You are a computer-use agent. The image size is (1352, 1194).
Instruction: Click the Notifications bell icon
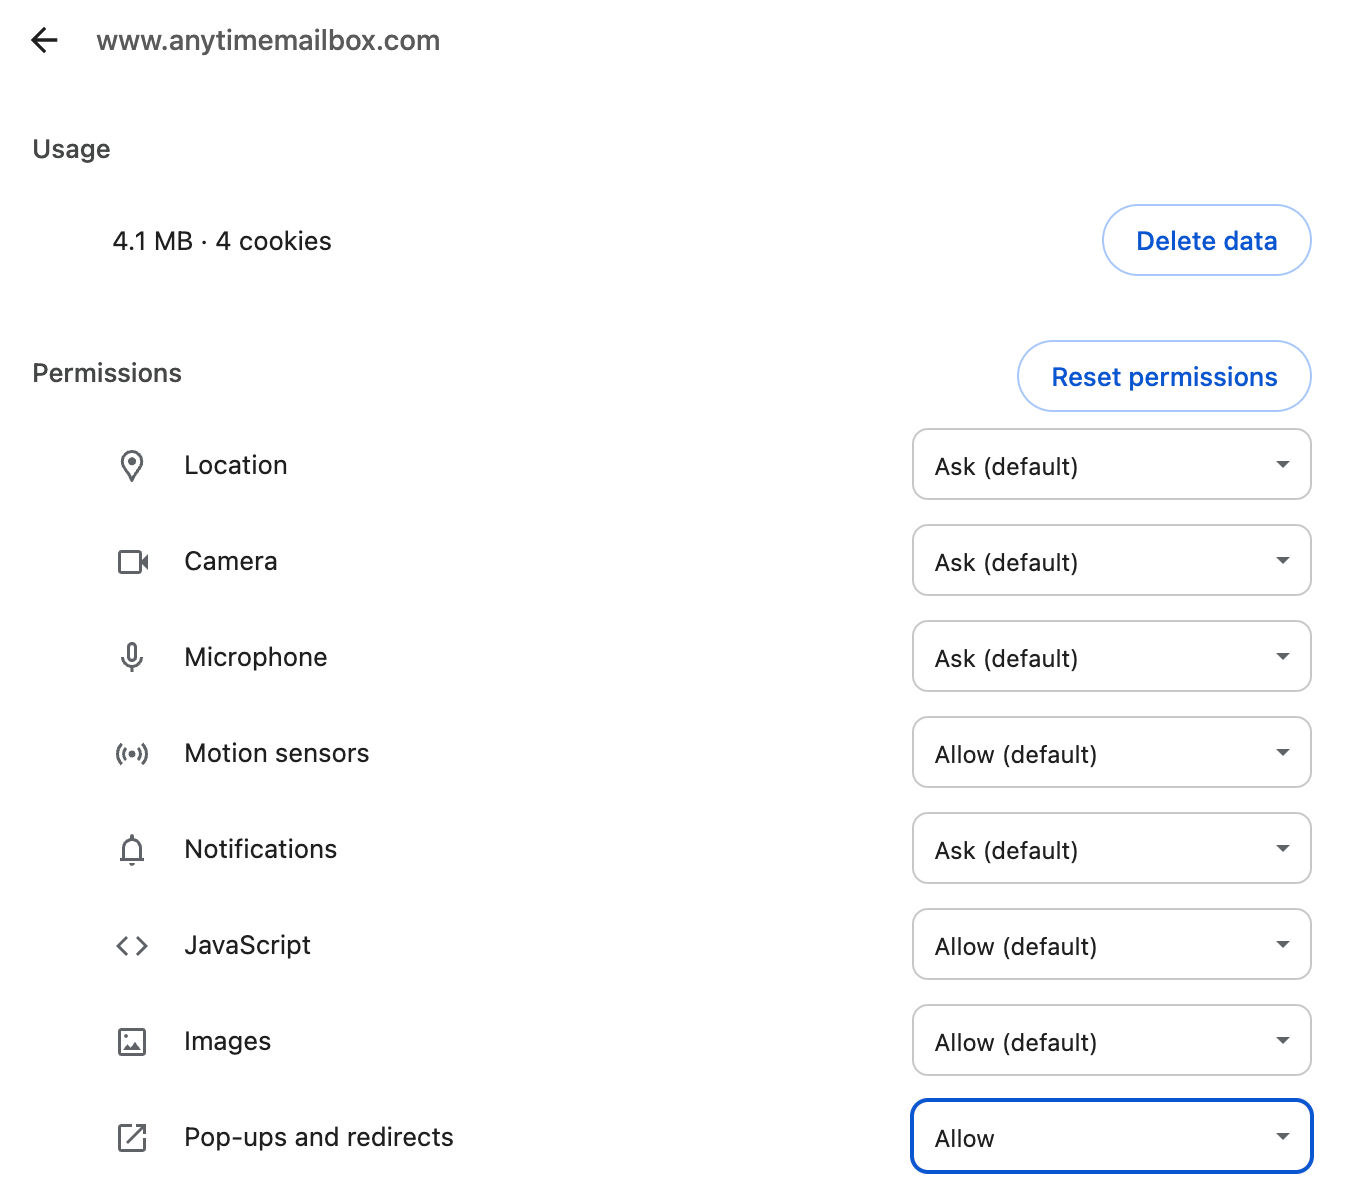132,849
